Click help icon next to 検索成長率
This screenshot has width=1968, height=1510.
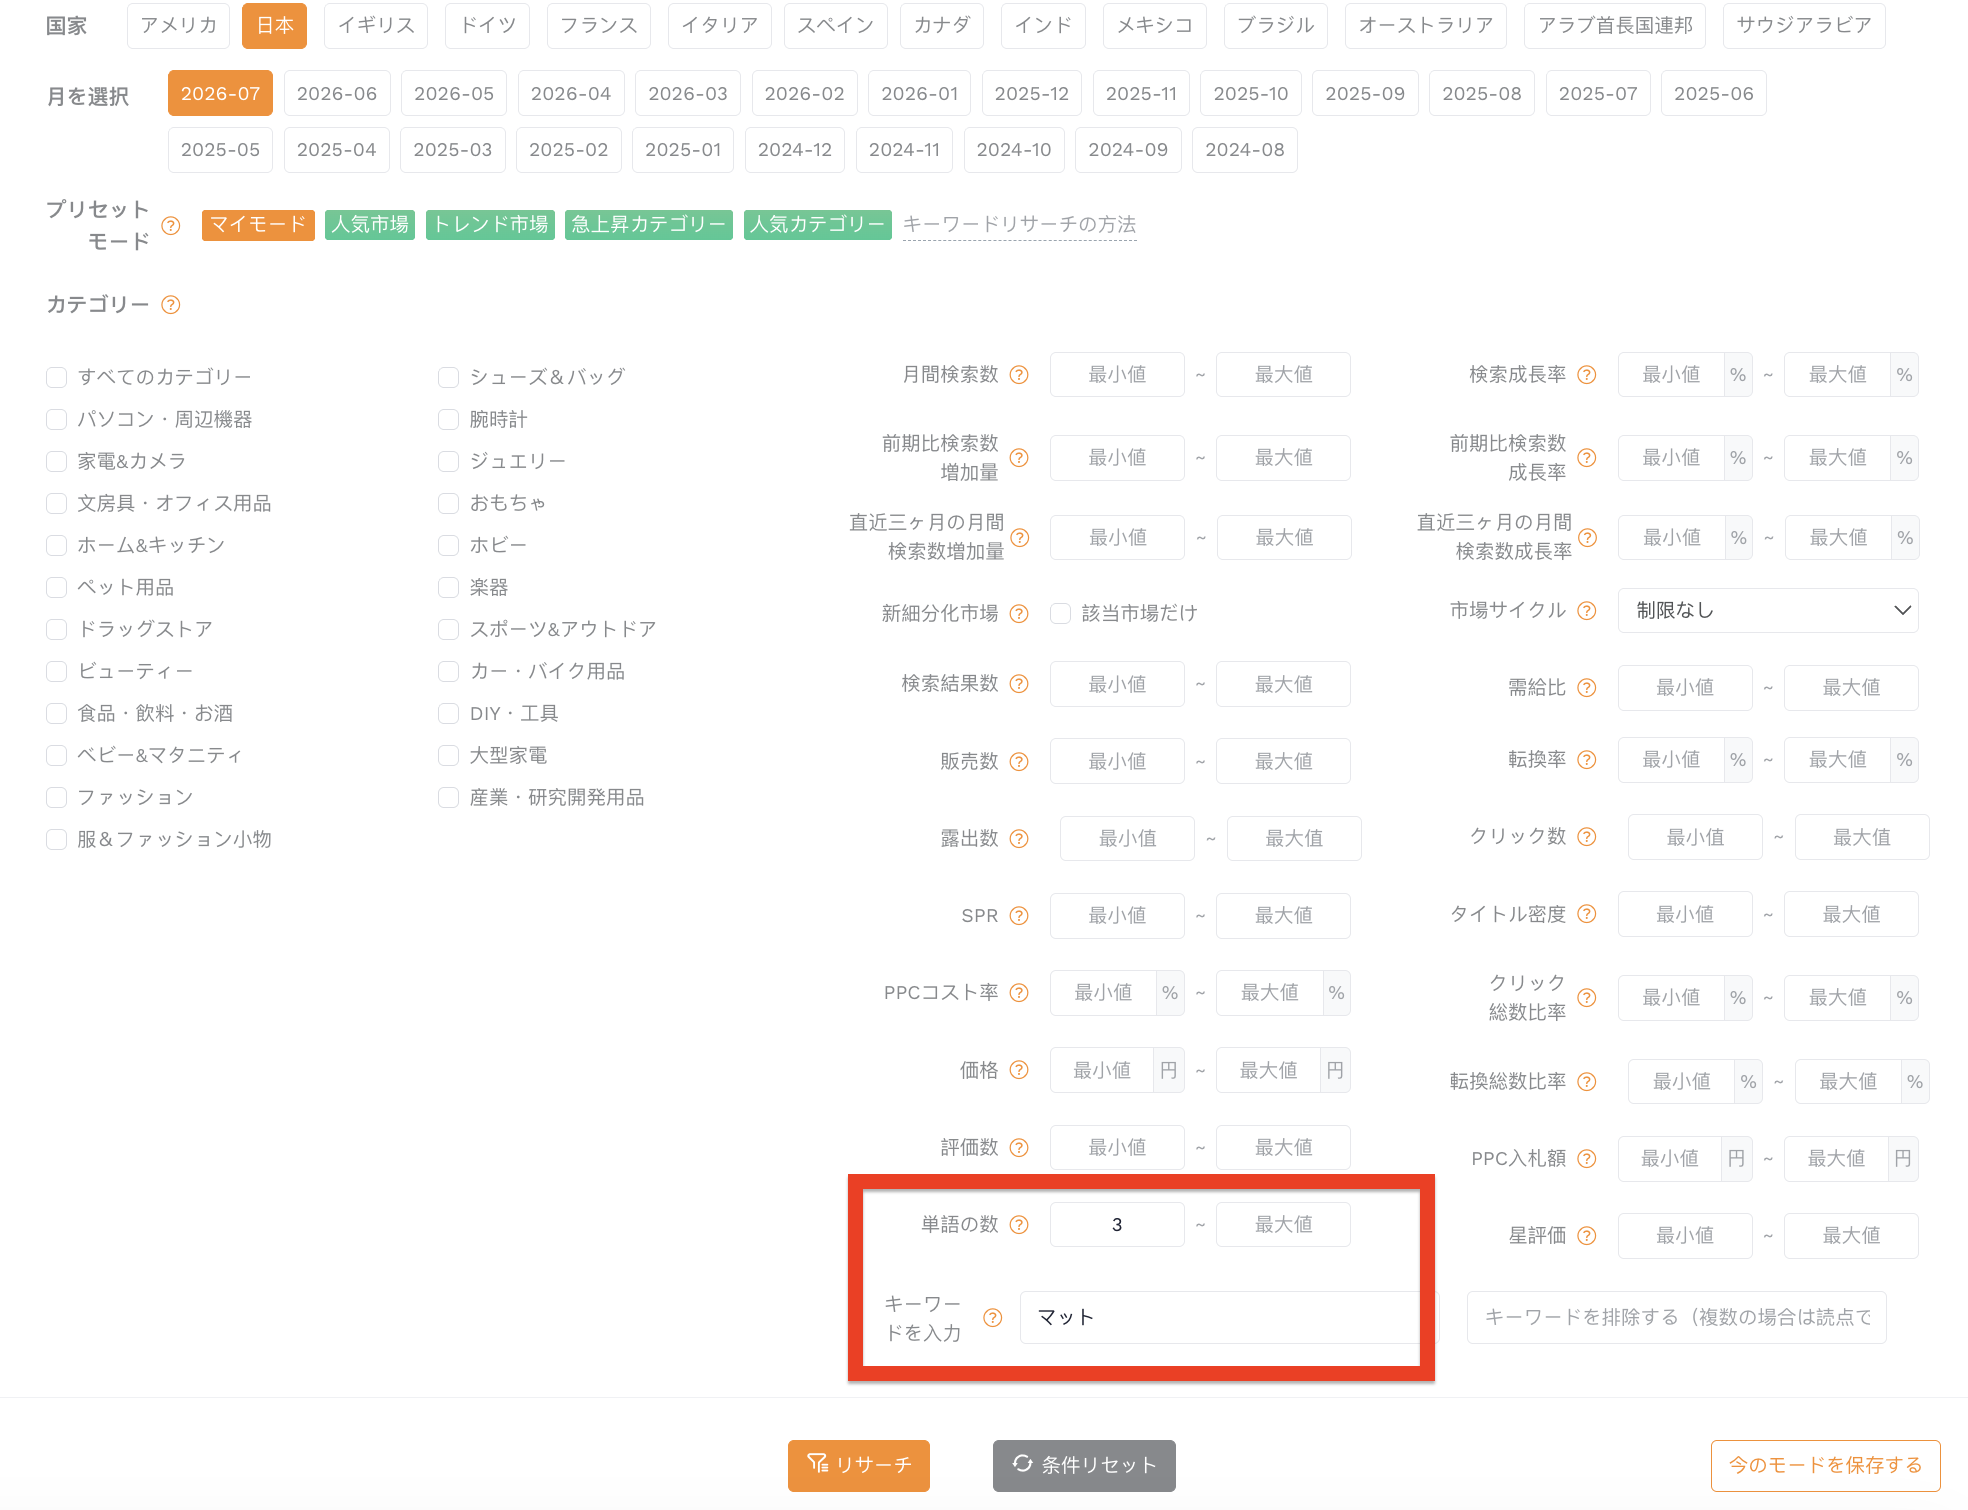click(1587, 375)
